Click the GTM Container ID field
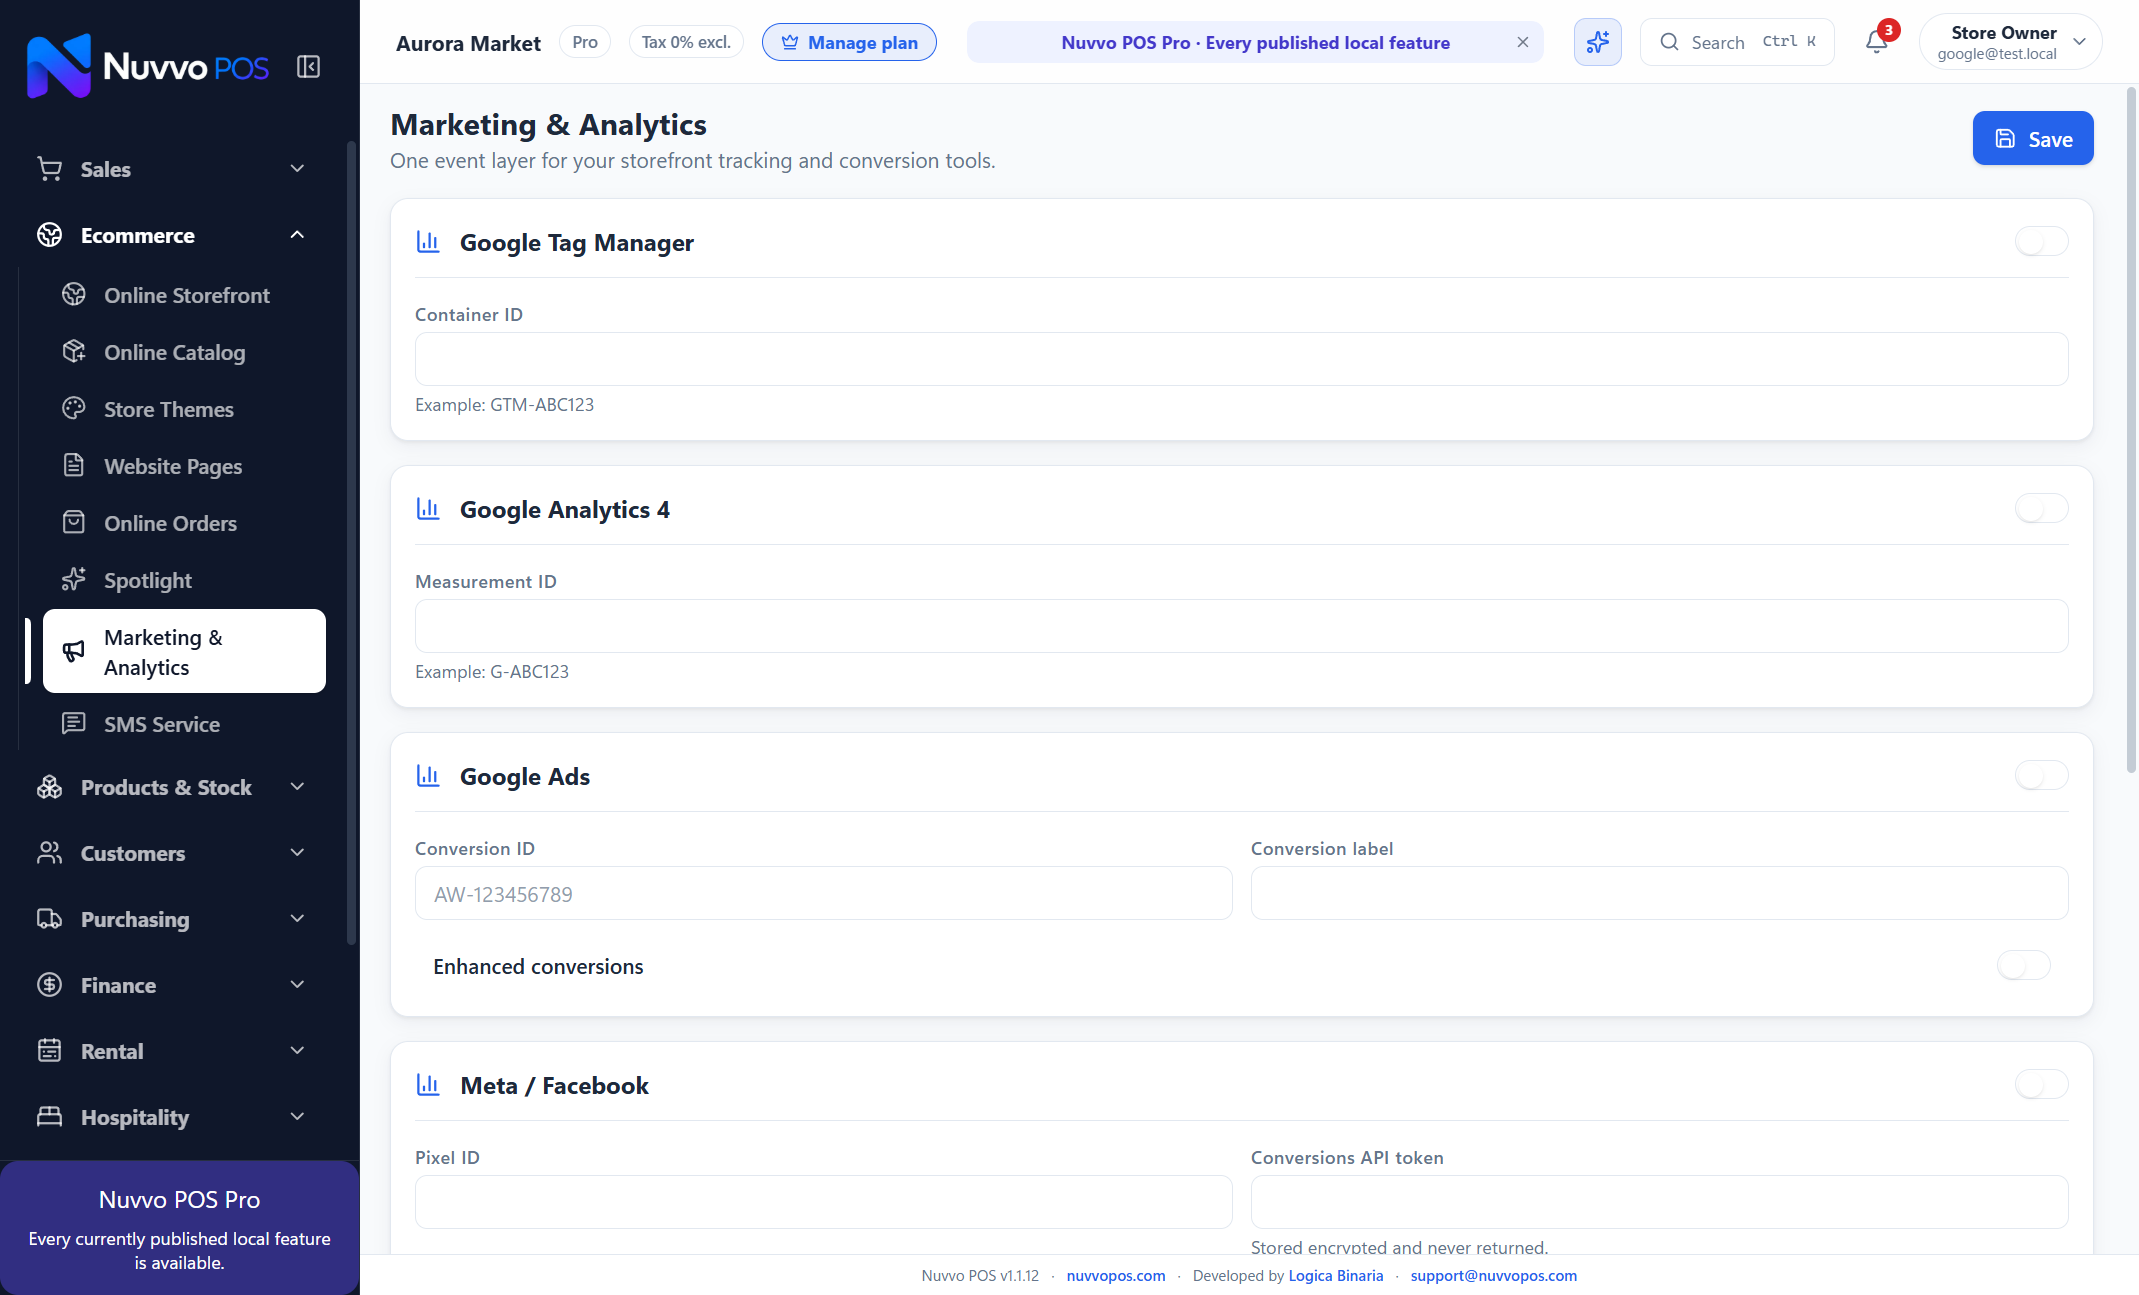This screenshot has width=2139, height=1295. [x=1241, y=359]
